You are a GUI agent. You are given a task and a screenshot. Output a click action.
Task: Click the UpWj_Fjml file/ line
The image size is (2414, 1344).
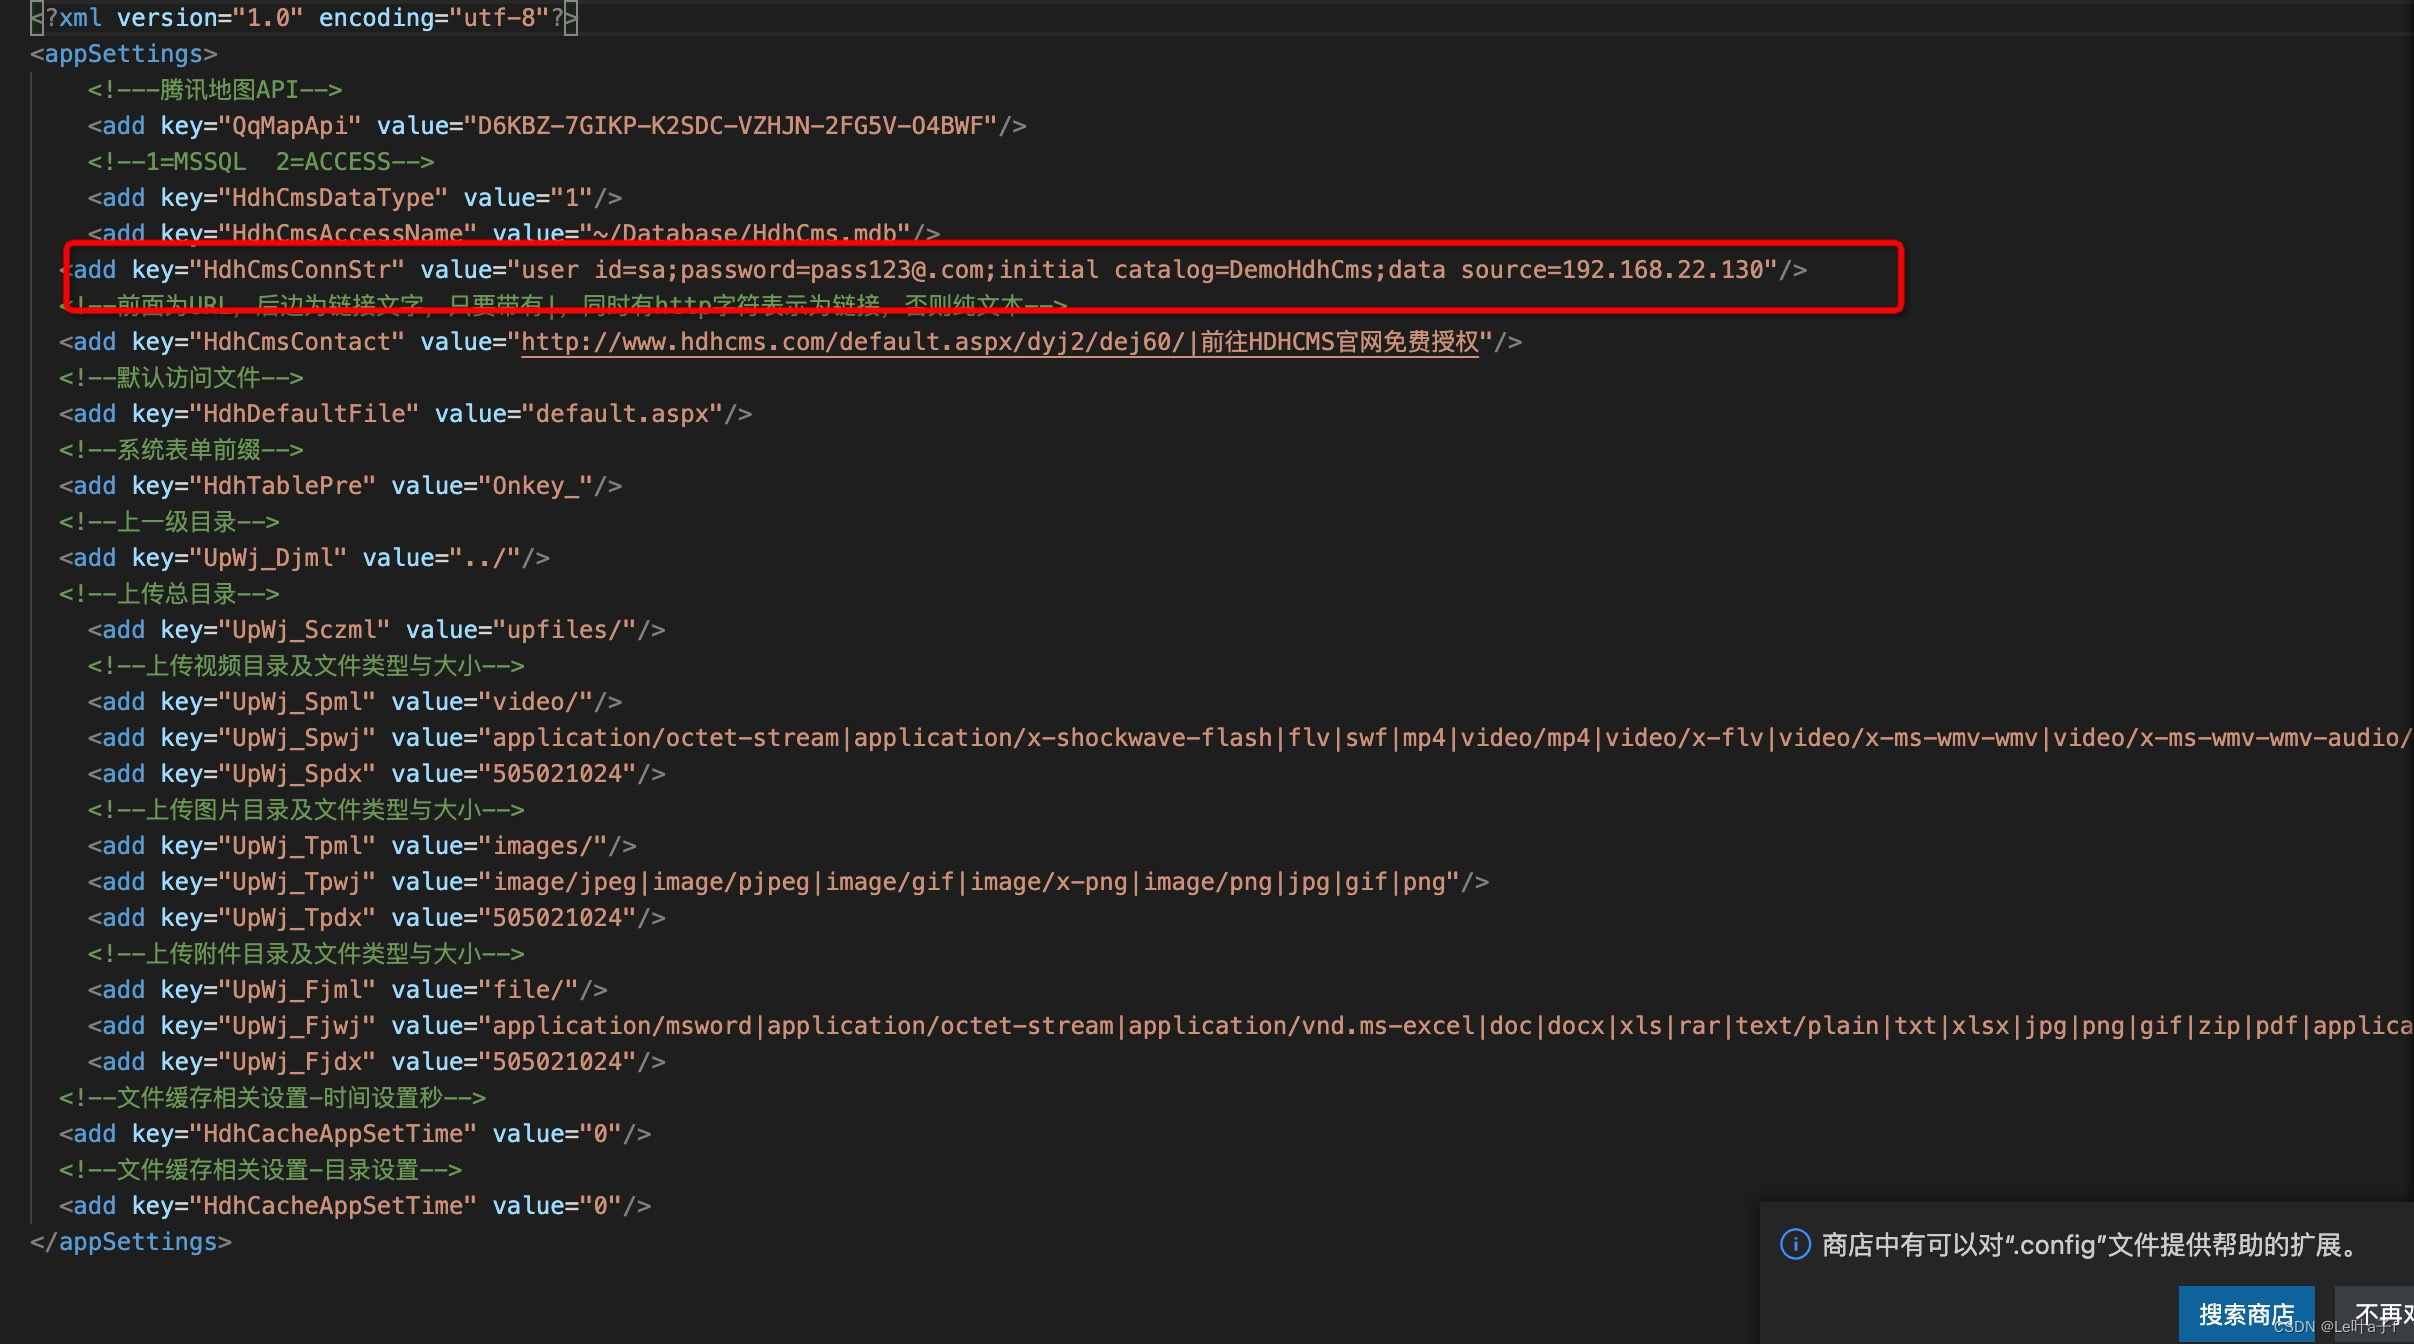point(348,990)
